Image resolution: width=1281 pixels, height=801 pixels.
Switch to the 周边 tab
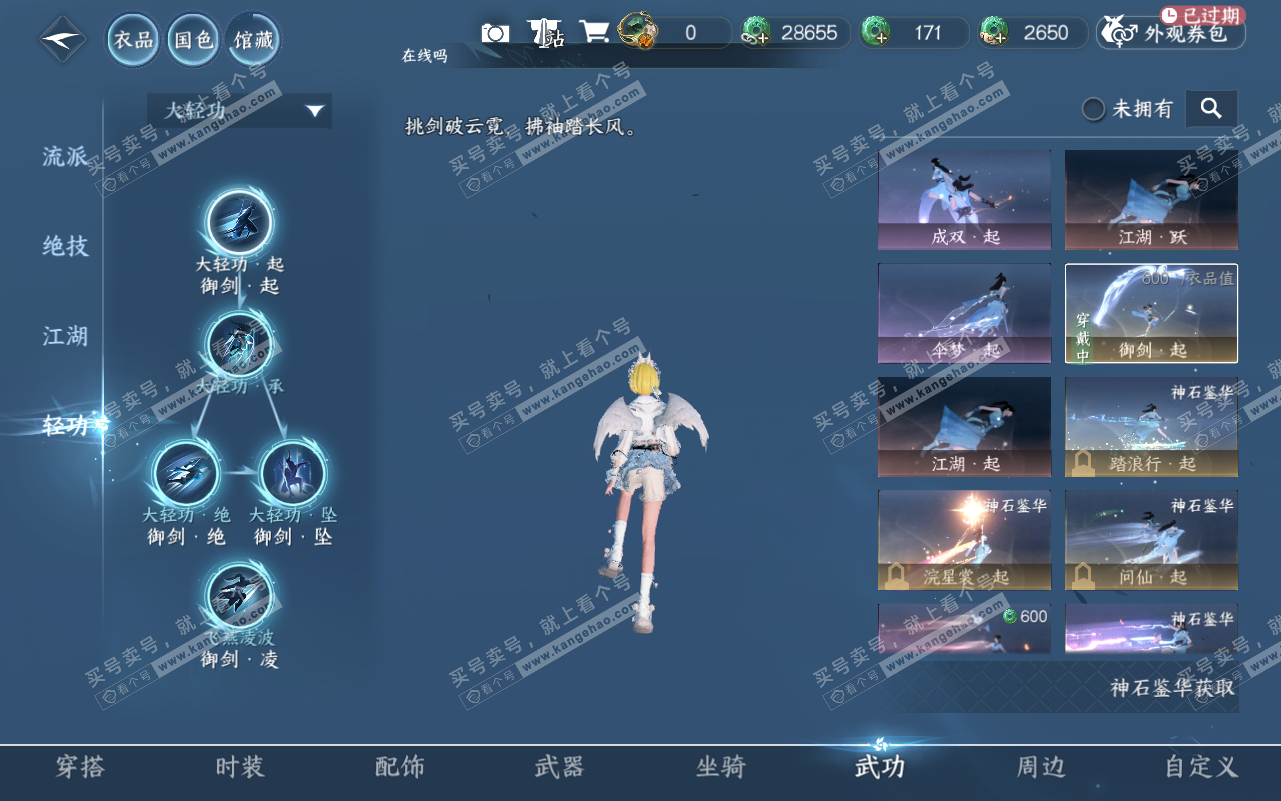[1041, 767]
